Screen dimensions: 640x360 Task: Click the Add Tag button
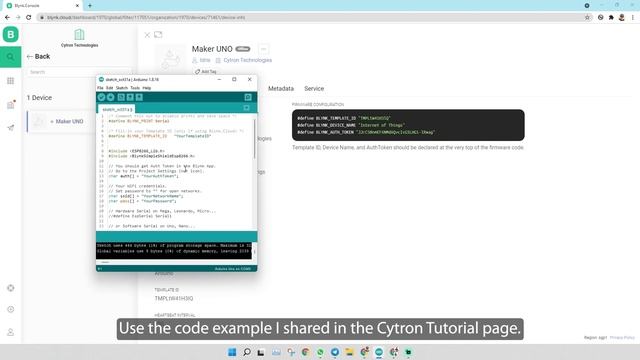coord(206,71)
